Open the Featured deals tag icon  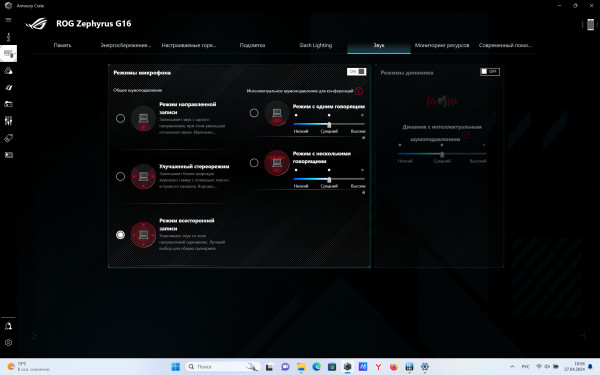[8, 138]
